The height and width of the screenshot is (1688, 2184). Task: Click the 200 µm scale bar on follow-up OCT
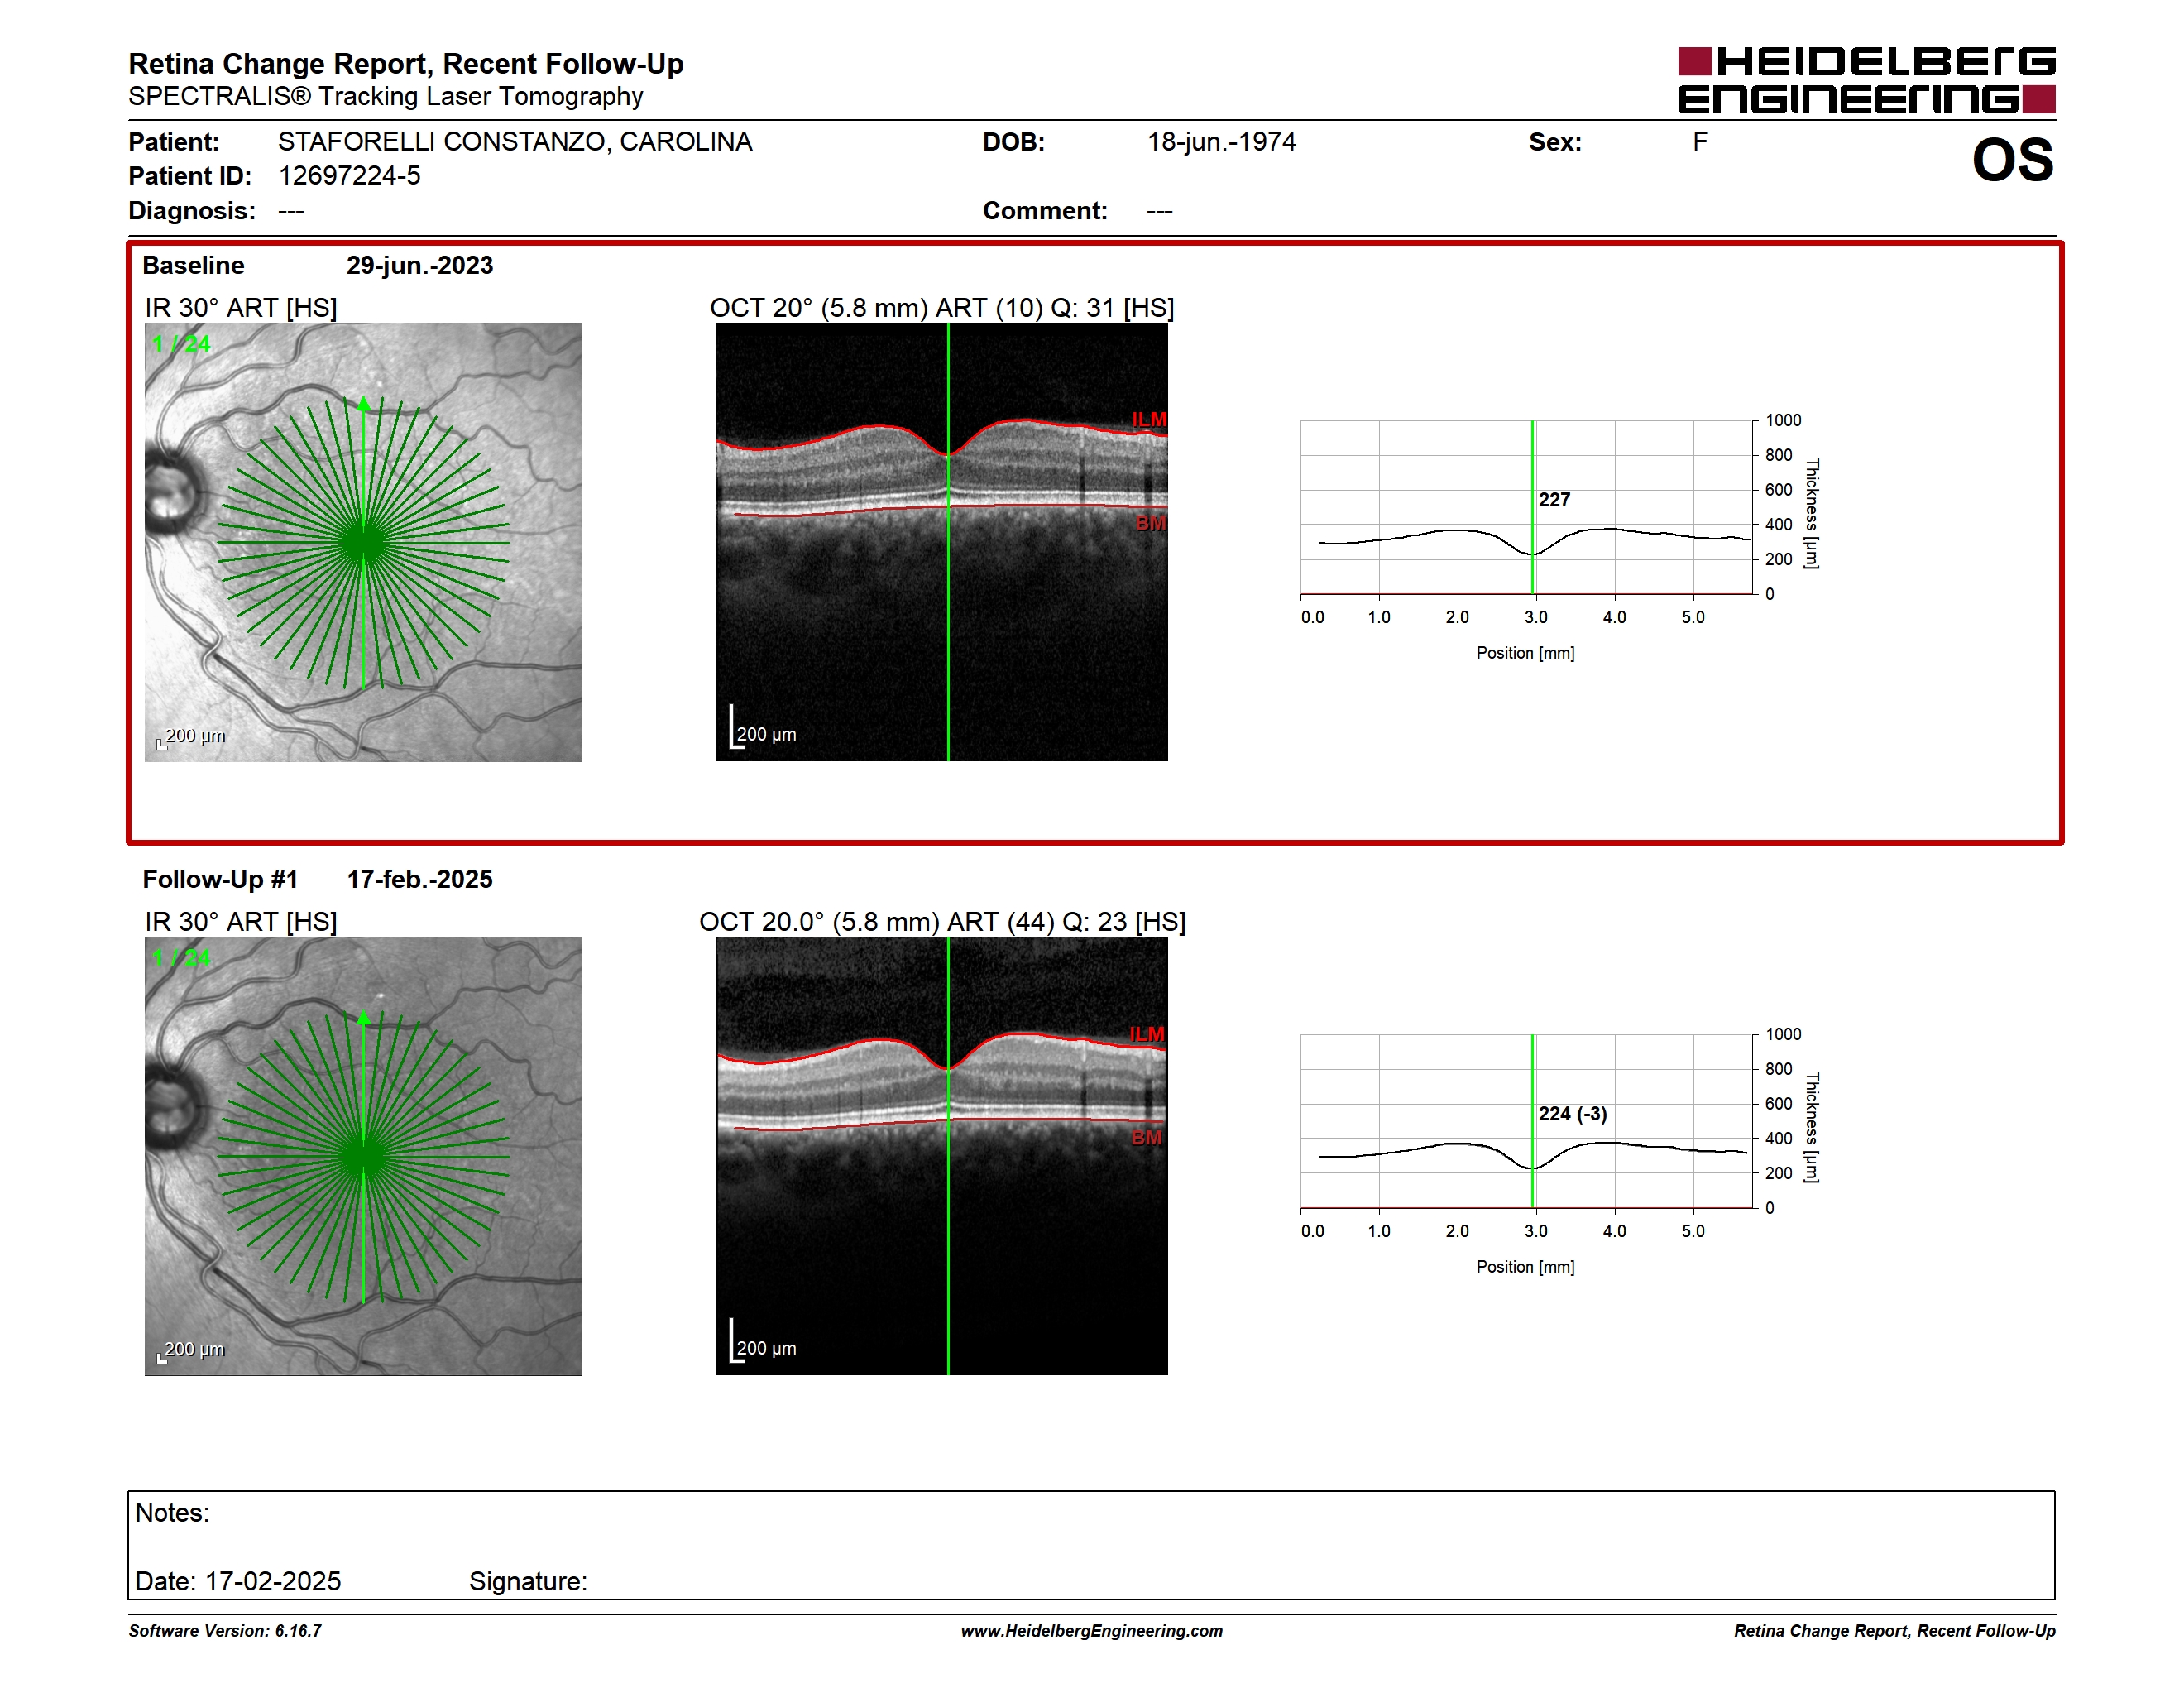coord(763,1342)
